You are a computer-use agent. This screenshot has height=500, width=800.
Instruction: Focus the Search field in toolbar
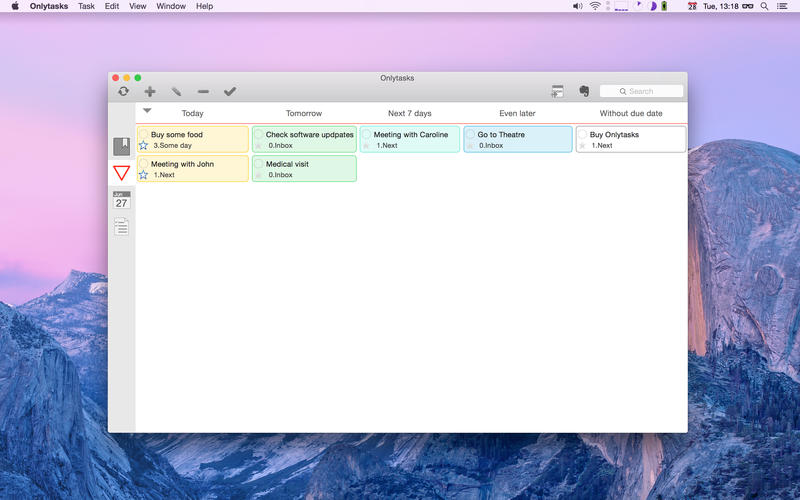(641, 91)
